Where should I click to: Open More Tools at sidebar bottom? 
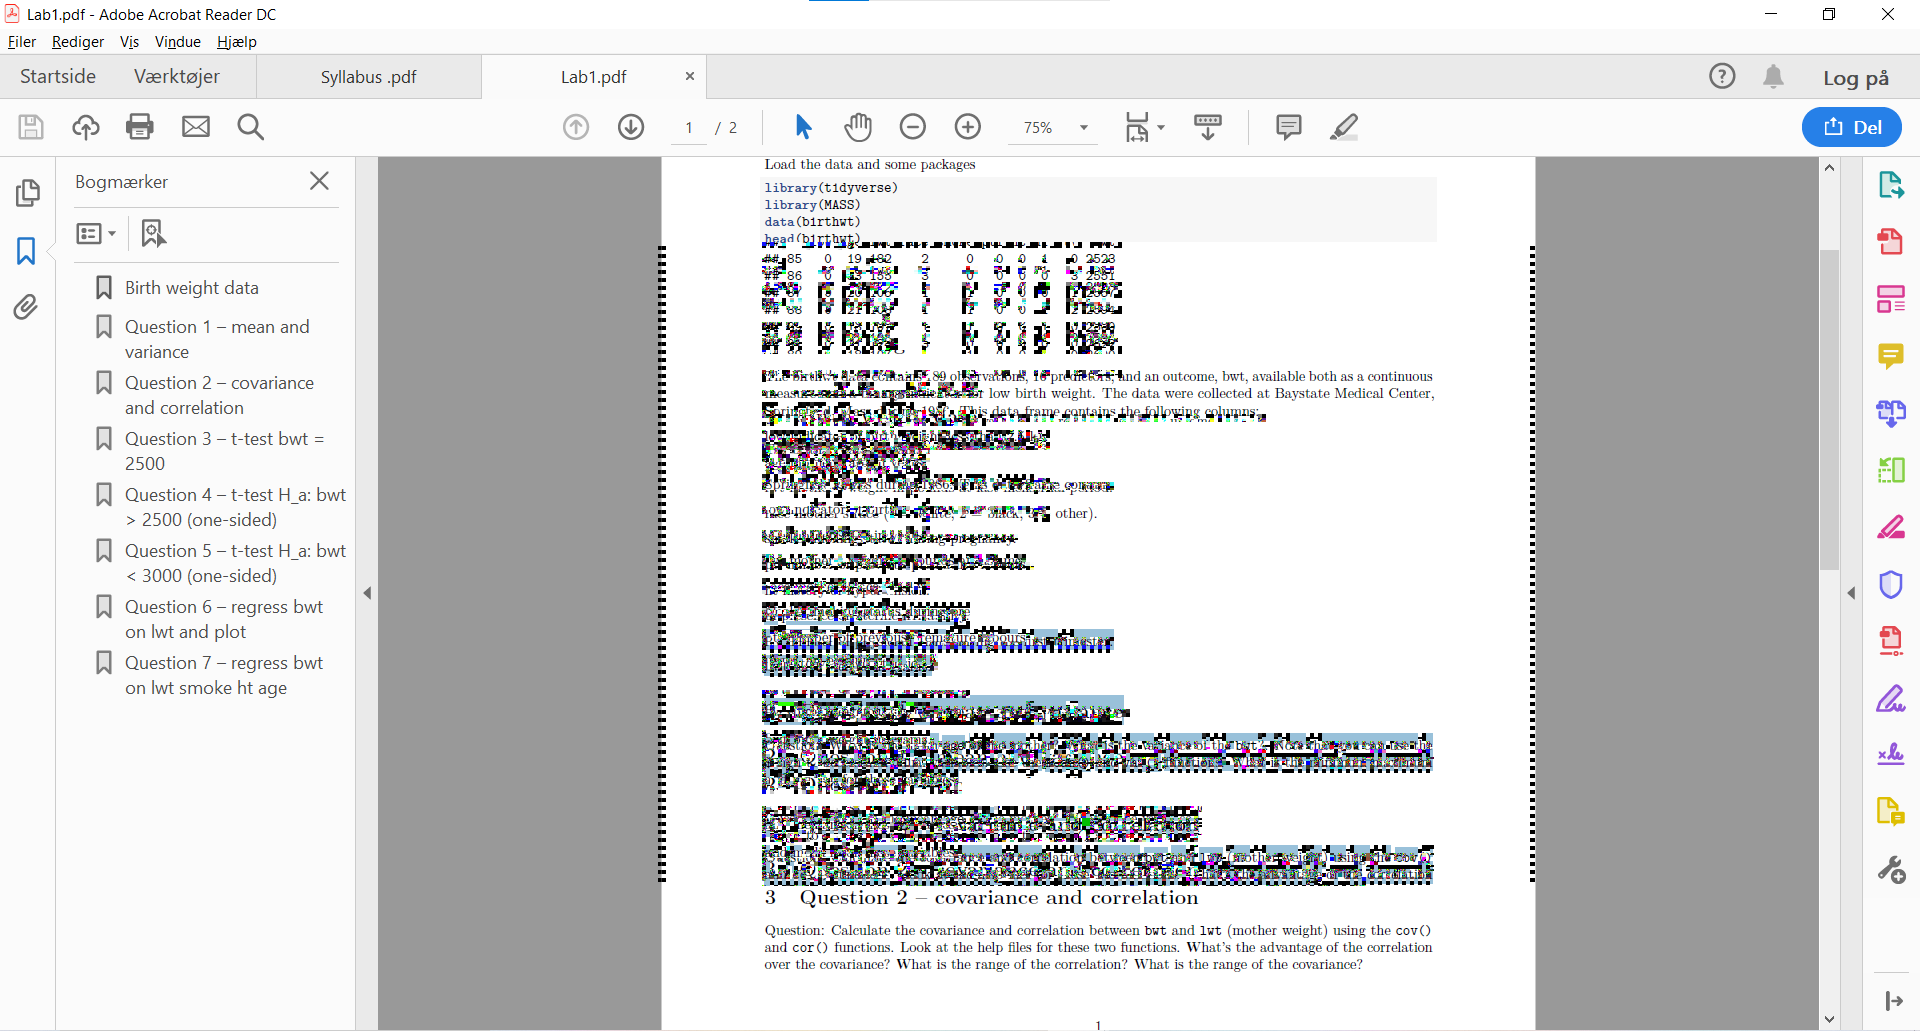point(1893,870)
